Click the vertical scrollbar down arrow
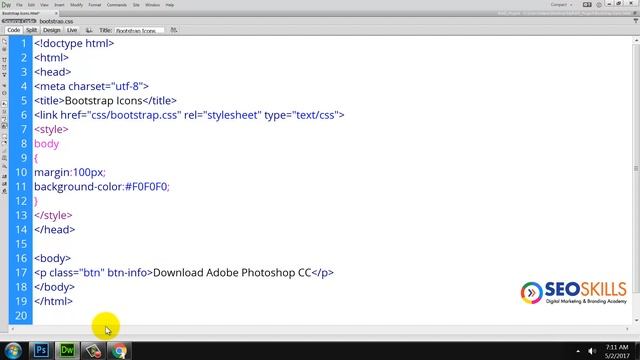 [x=636, y=320]
